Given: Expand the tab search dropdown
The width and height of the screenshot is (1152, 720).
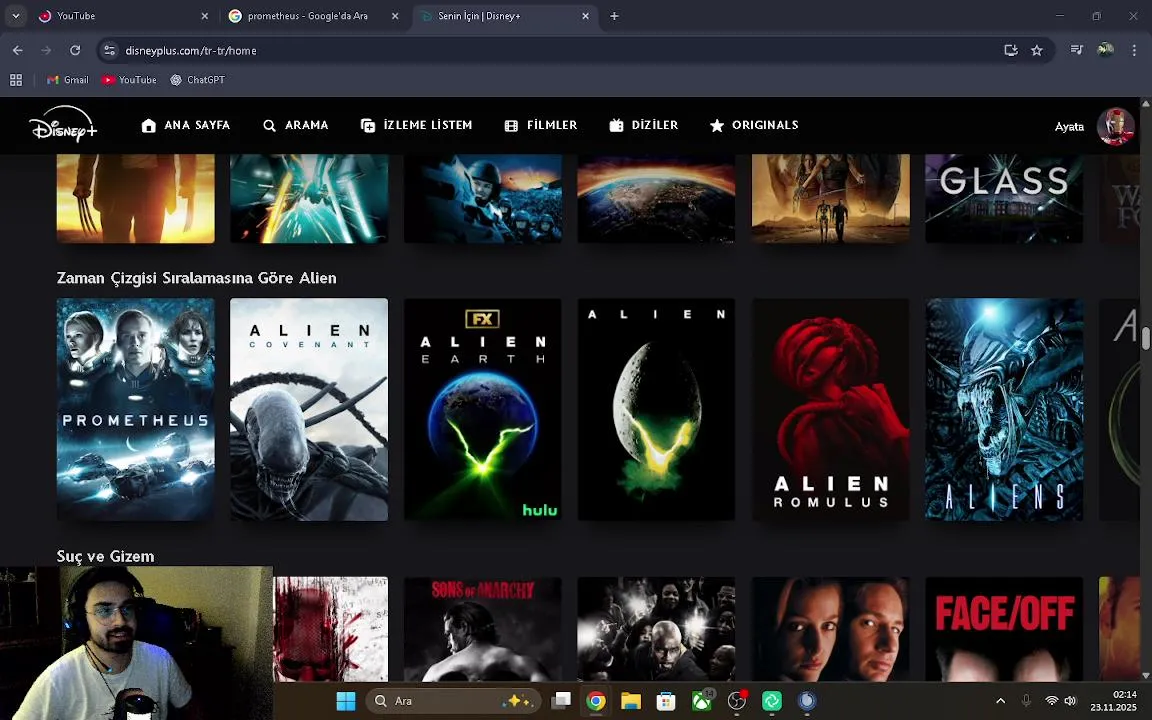Looking at the screenshot, I should (15, 15).
